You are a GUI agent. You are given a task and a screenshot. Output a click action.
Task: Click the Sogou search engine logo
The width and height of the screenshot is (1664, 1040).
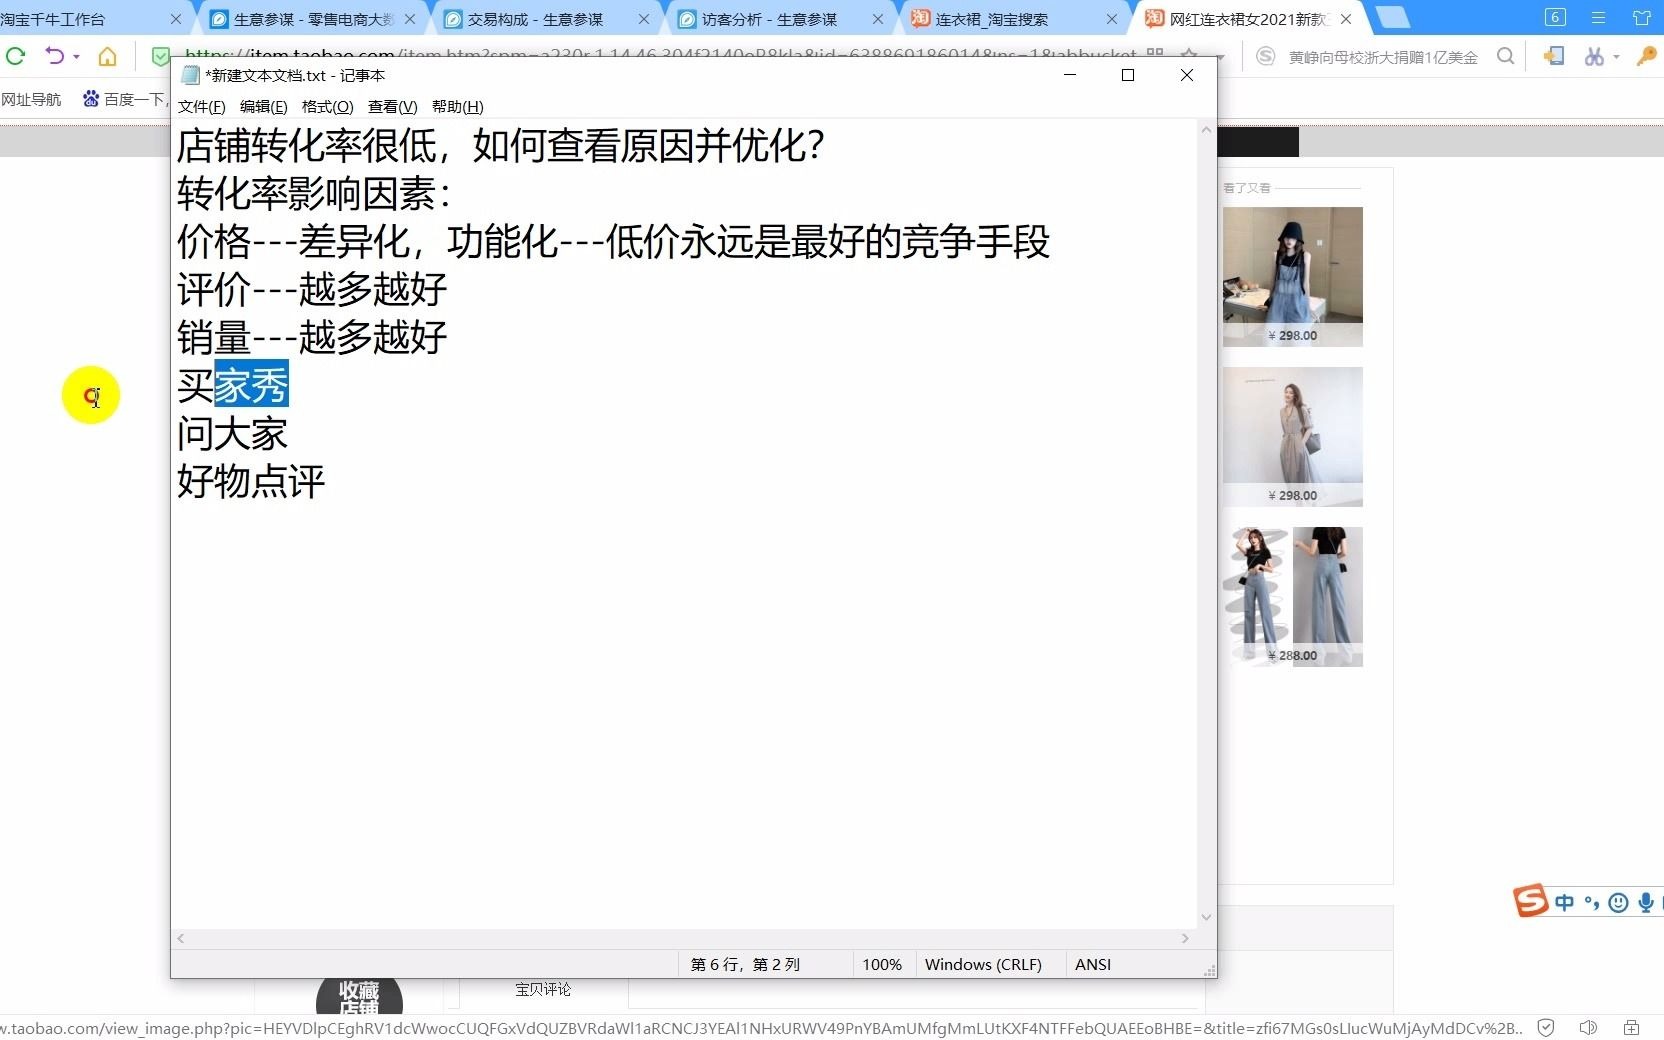tap(1265, 56)
